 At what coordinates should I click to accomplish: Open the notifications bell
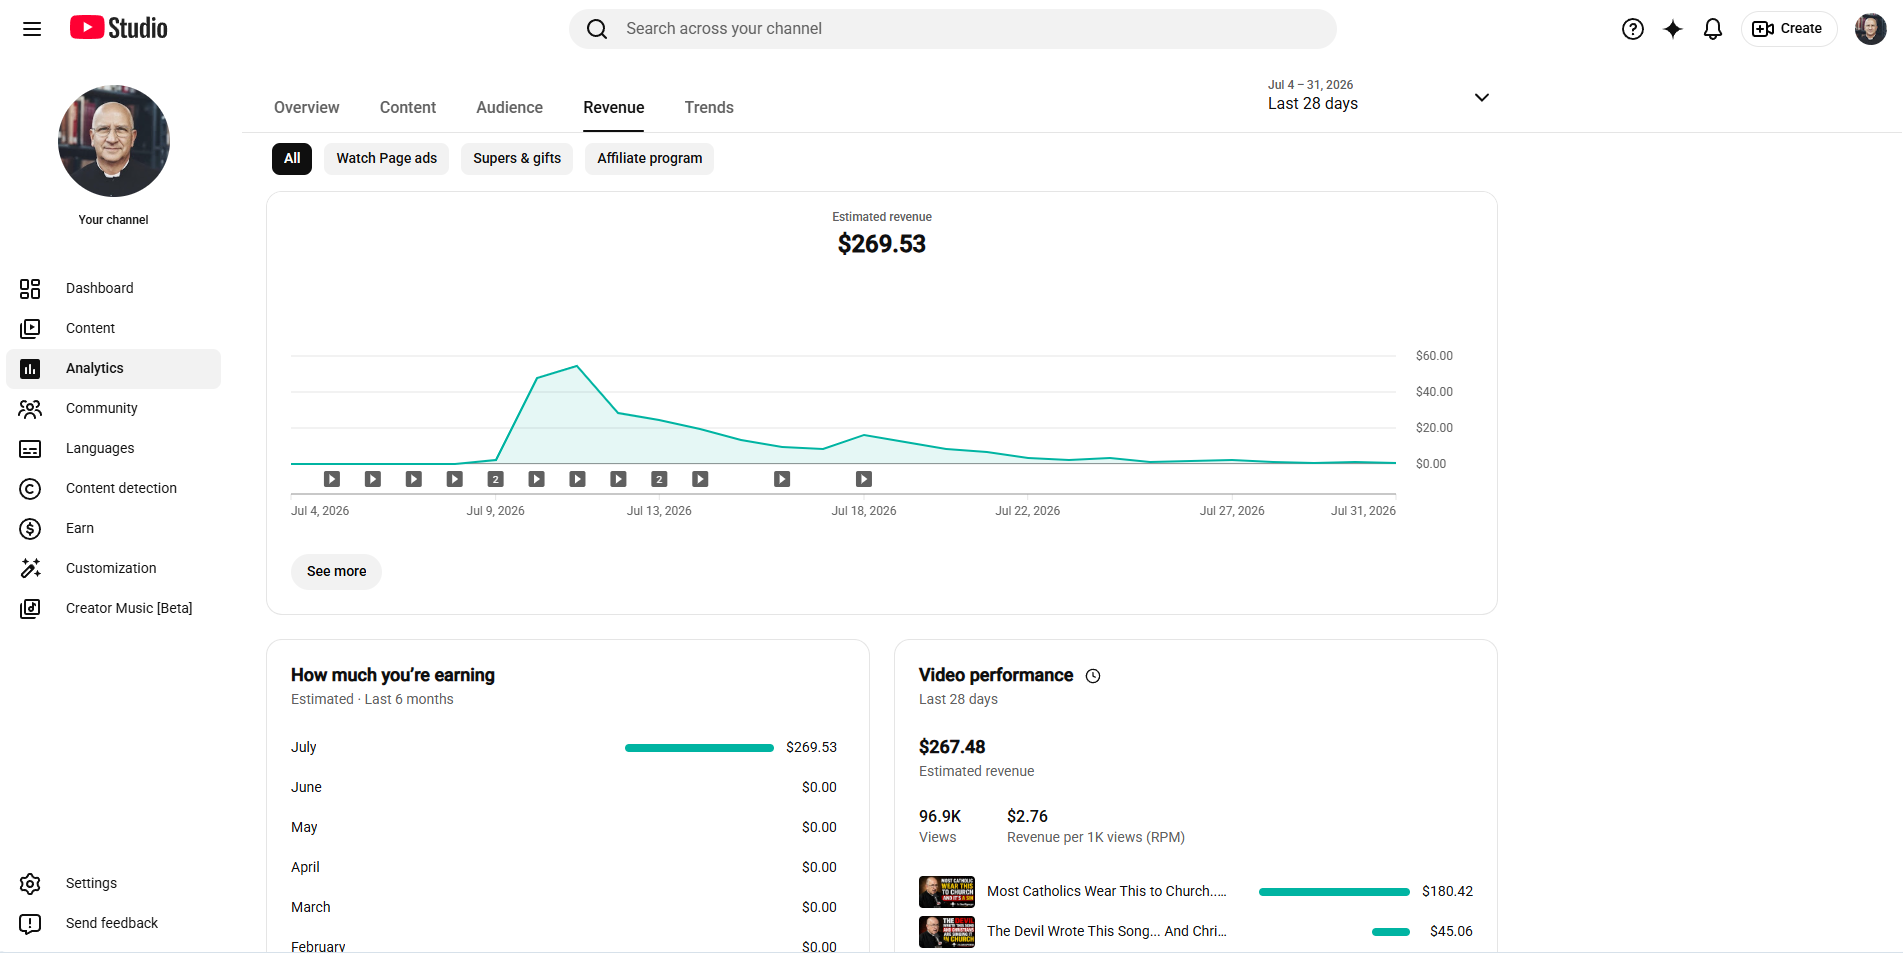[x=1713, y=29]
